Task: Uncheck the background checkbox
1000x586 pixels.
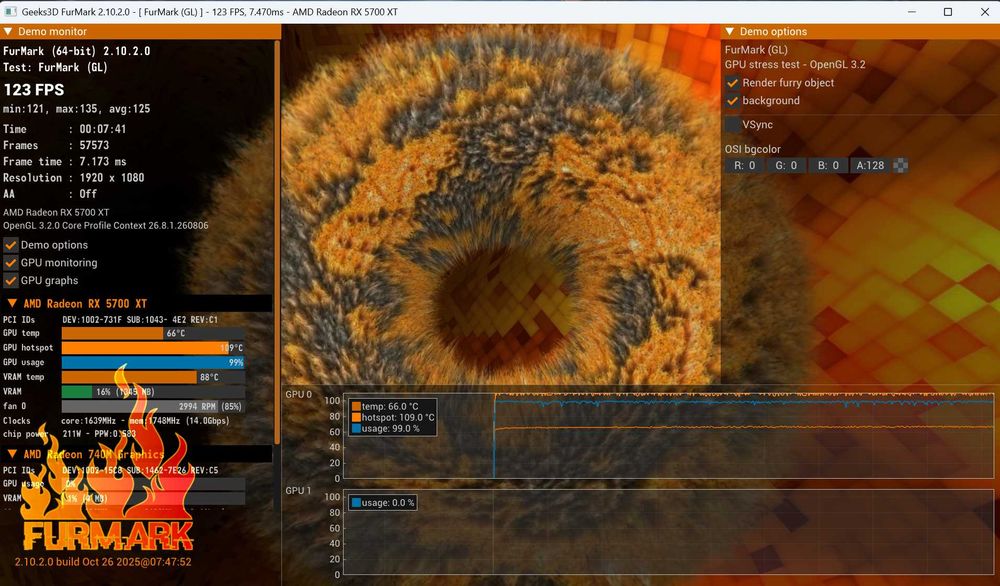Action: pyautogui.click(x=733, y=101)
